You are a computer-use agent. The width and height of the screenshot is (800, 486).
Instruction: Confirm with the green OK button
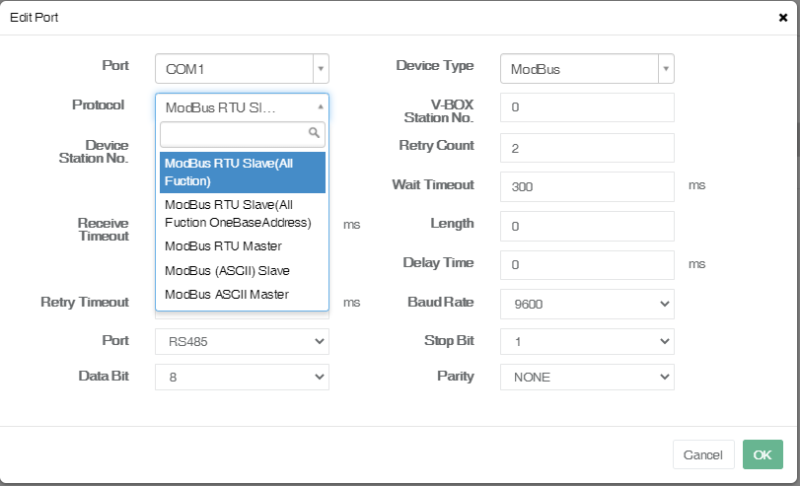[x=762, y=455]
